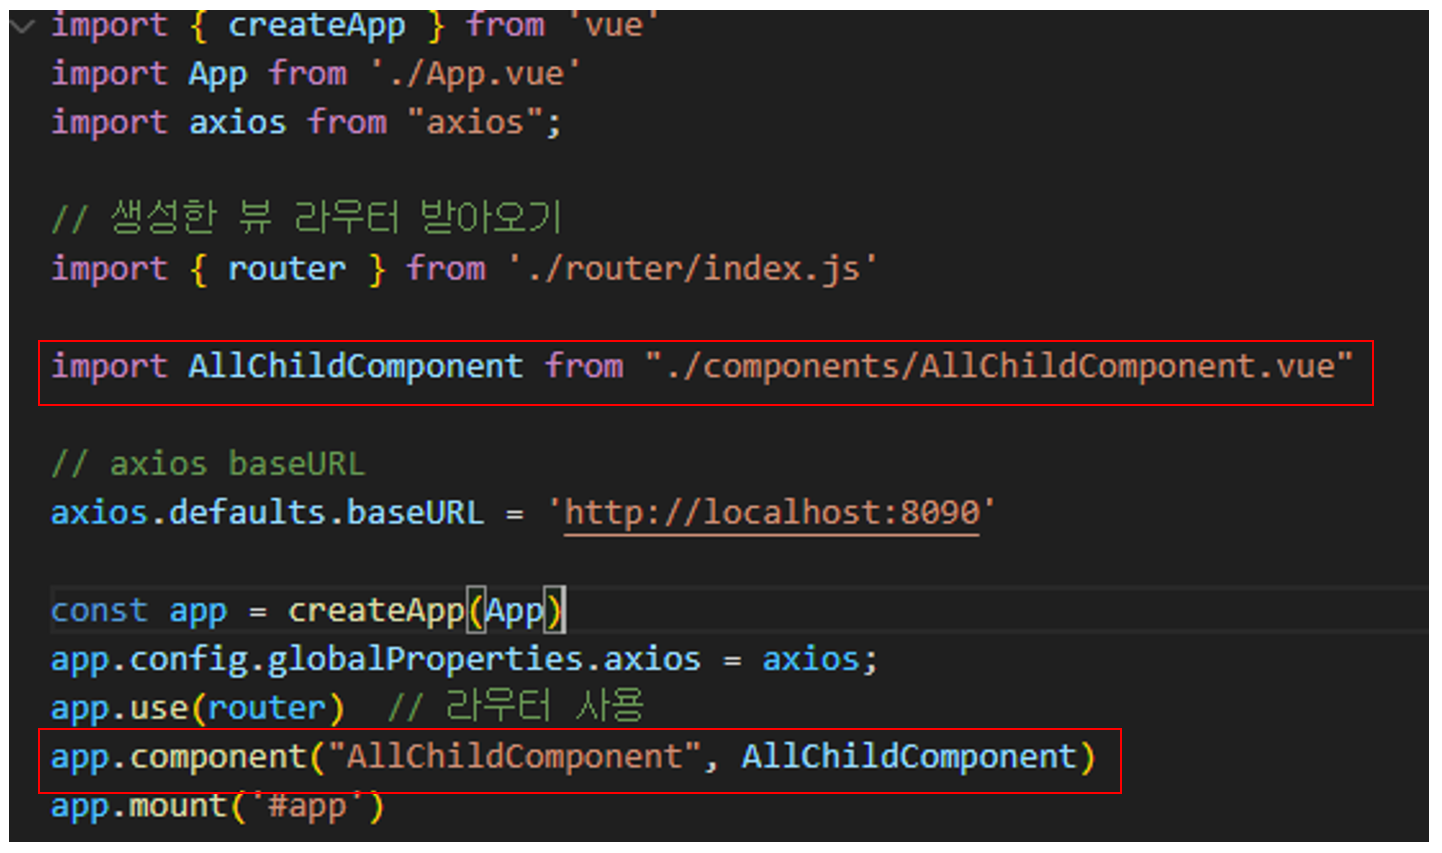The image size is (1442, 853).
Task: Collapse the fold chevron beside first import line
Action: pos(21,26)
